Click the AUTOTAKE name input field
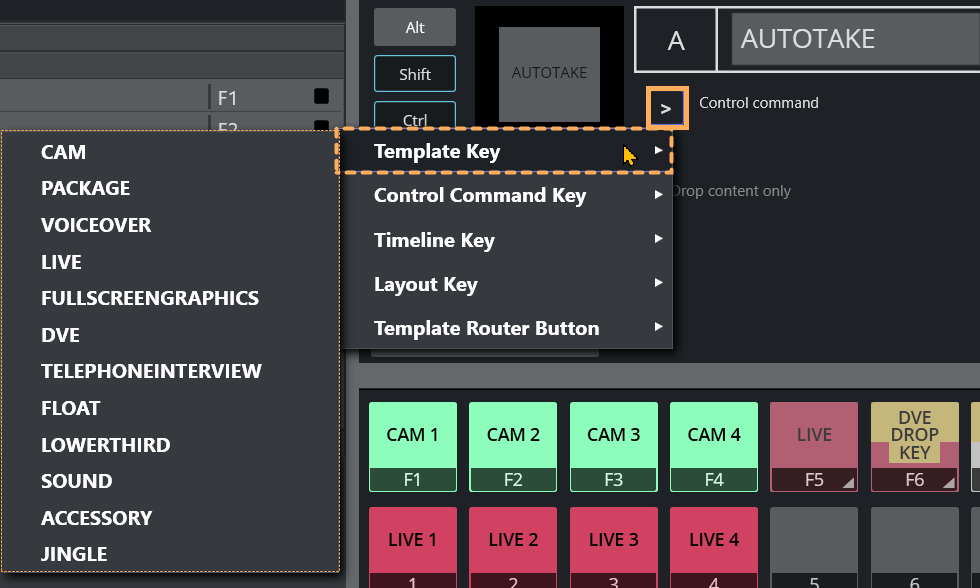The width and height of the screenshot is (980, 588). coord(854,39)
